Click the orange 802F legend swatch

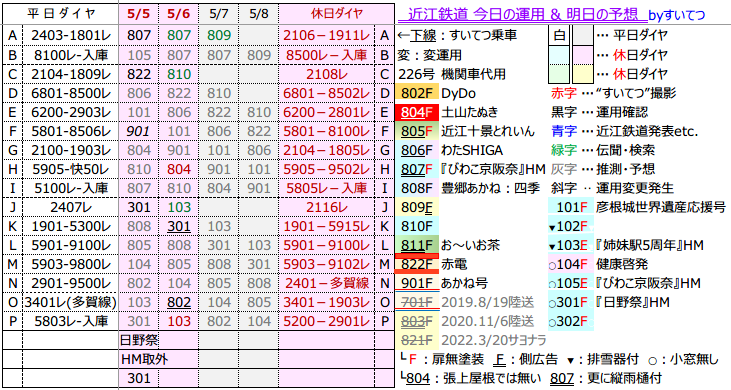(x=417, y=93)
